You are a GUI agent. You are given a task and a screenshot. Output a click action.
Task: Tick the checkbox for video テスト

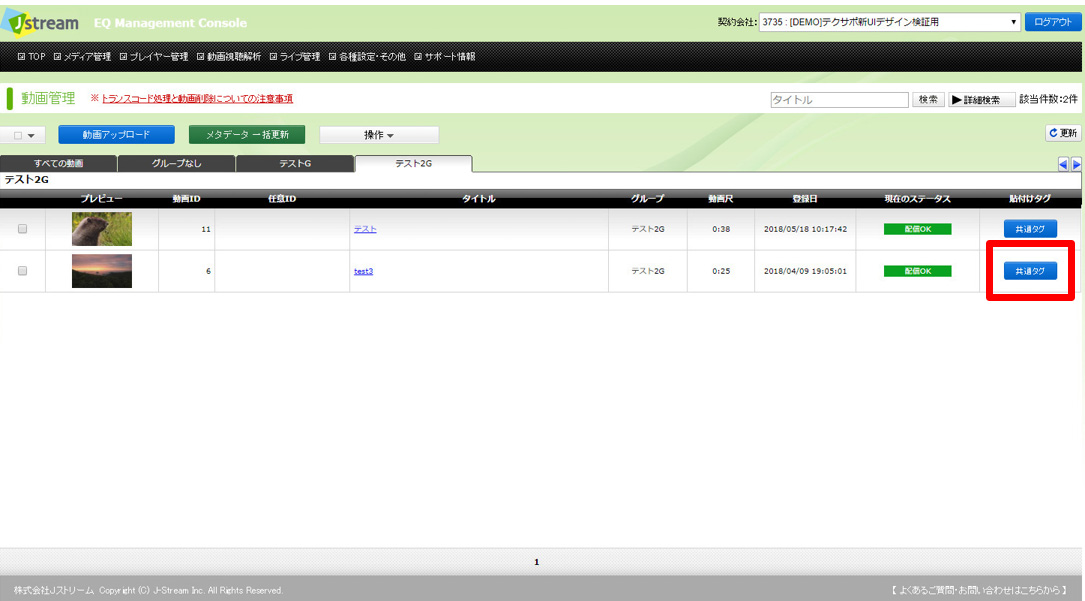23,229
